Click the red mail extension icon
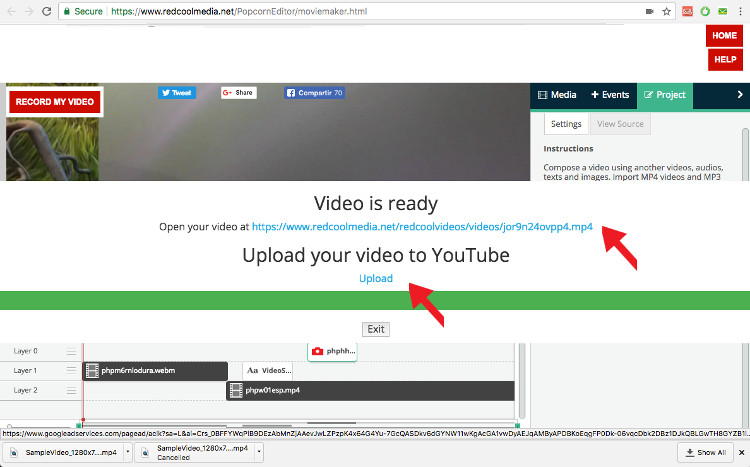The image size is (750, 467). point(688,11)
